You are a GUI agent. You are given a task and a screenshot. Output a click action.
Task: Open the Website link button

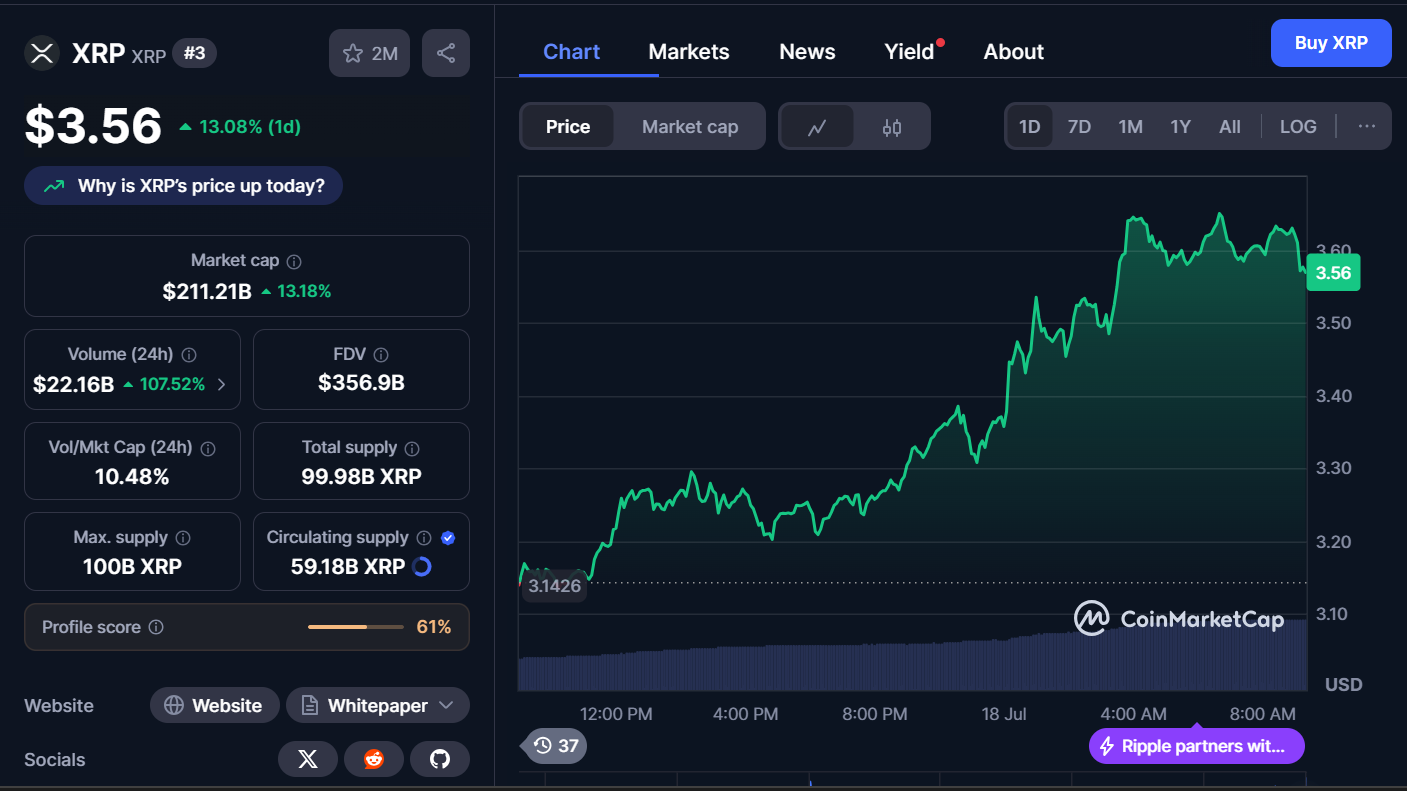213,705
